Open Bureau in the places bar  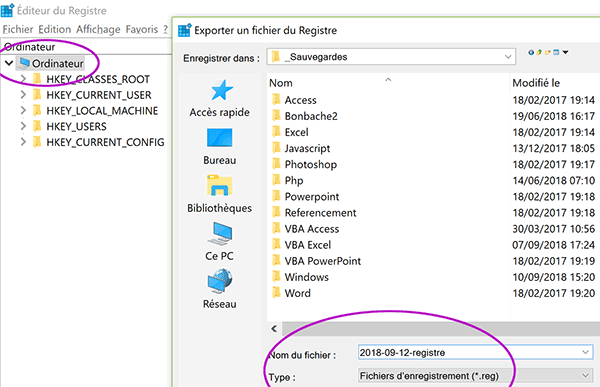[220, 146]
